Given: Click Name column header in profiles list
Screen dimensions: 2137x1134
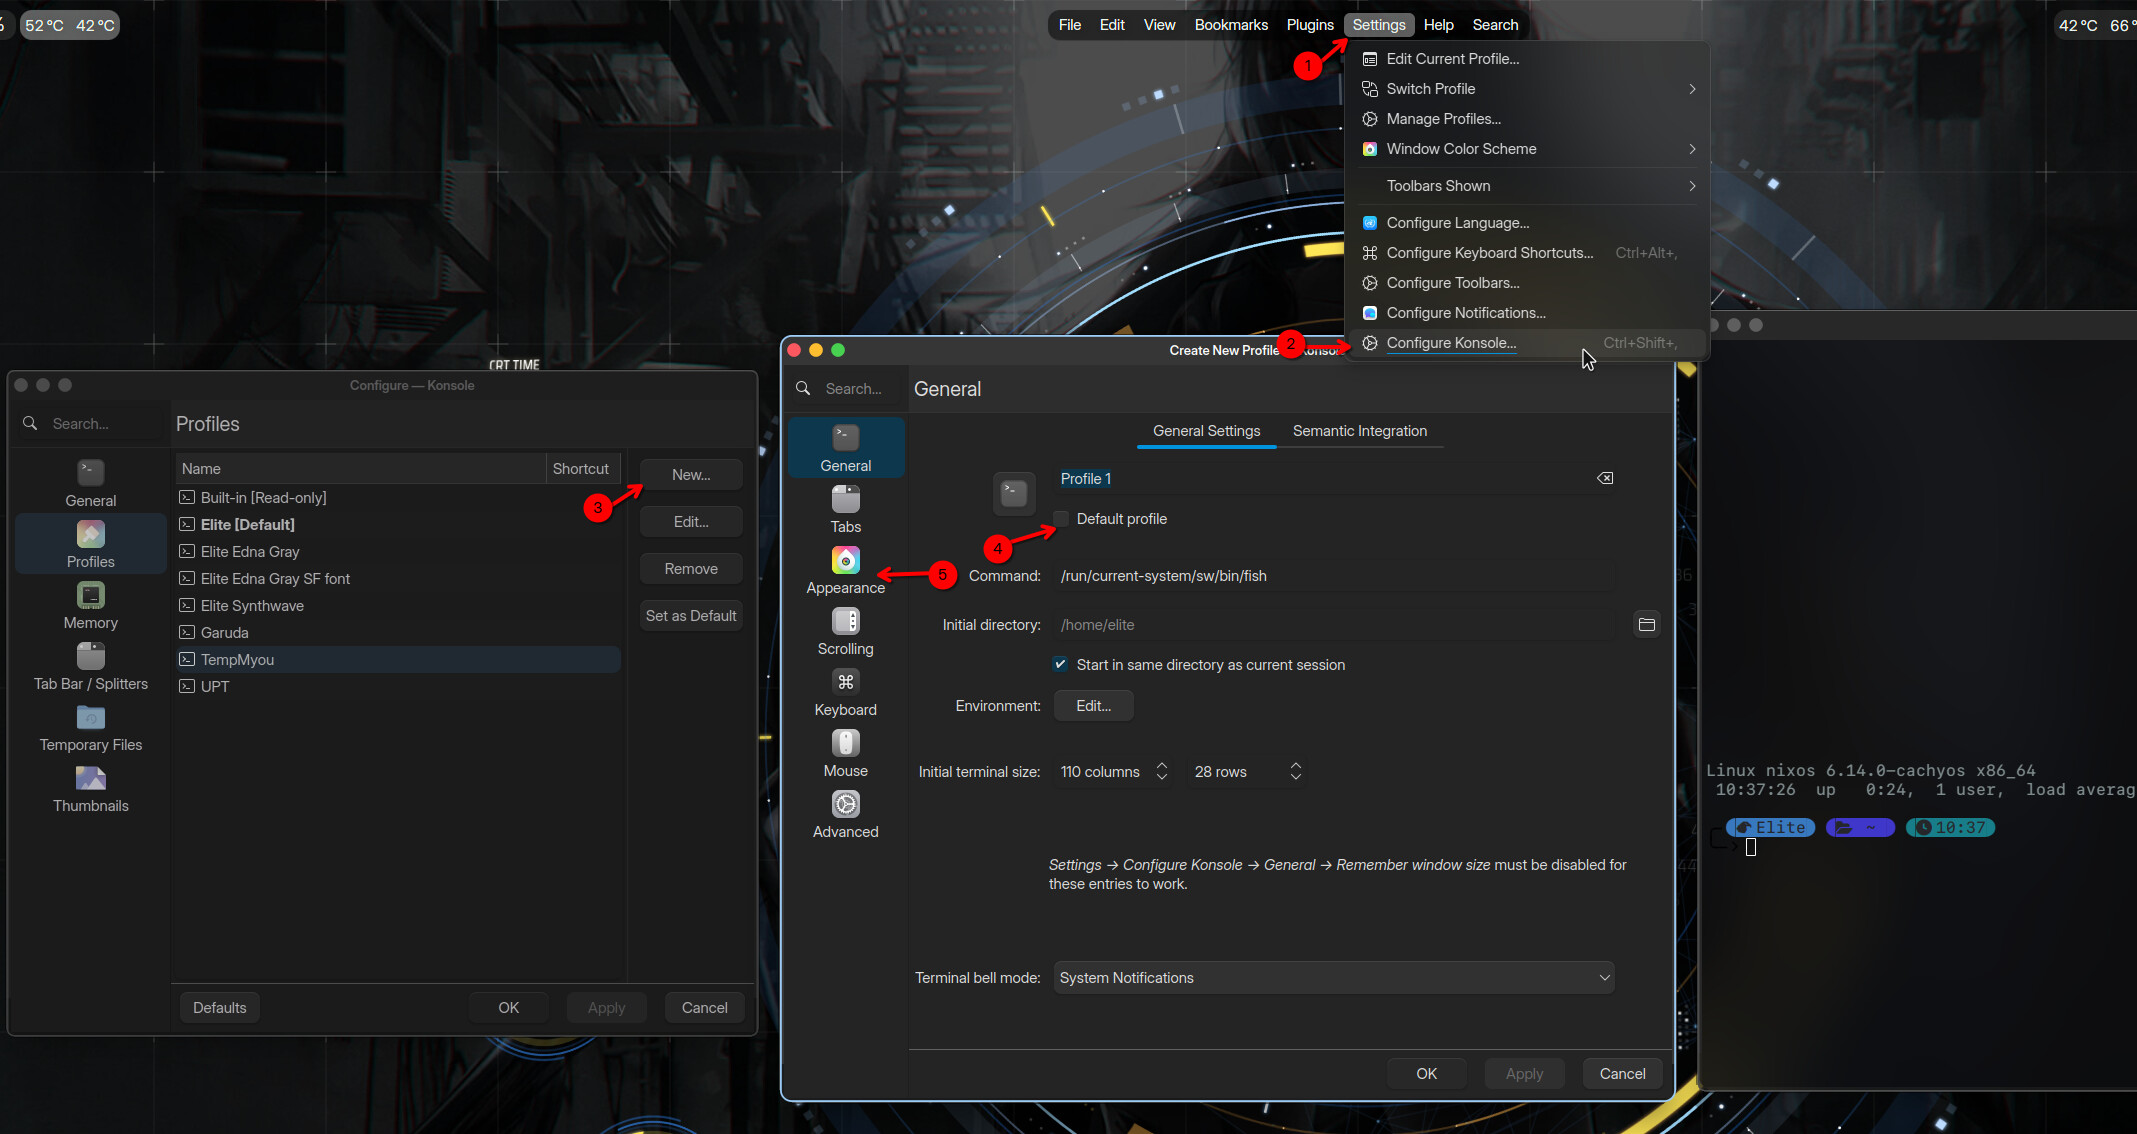Looking at the screenshot, I should click(361, 469).
